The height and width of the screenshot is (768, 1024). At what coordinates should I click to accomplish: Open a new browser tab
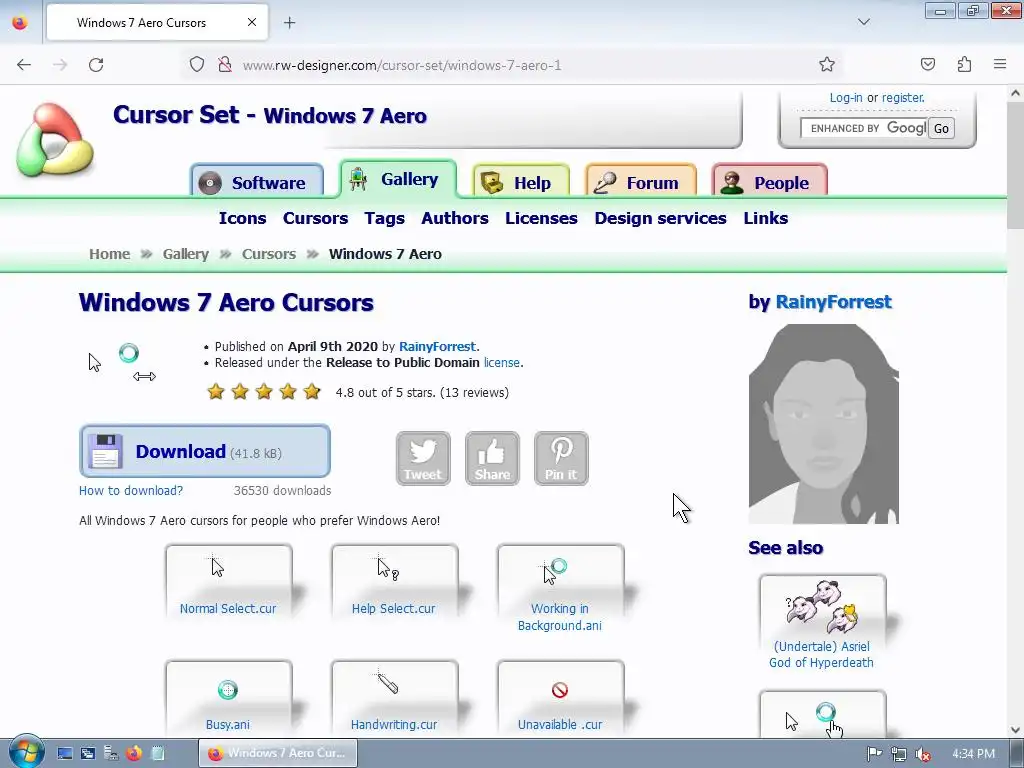coord(289,23)
